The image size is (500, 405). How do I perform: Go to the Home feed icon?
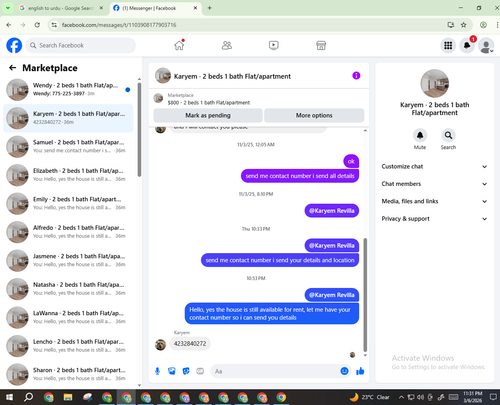pos(179,45)
